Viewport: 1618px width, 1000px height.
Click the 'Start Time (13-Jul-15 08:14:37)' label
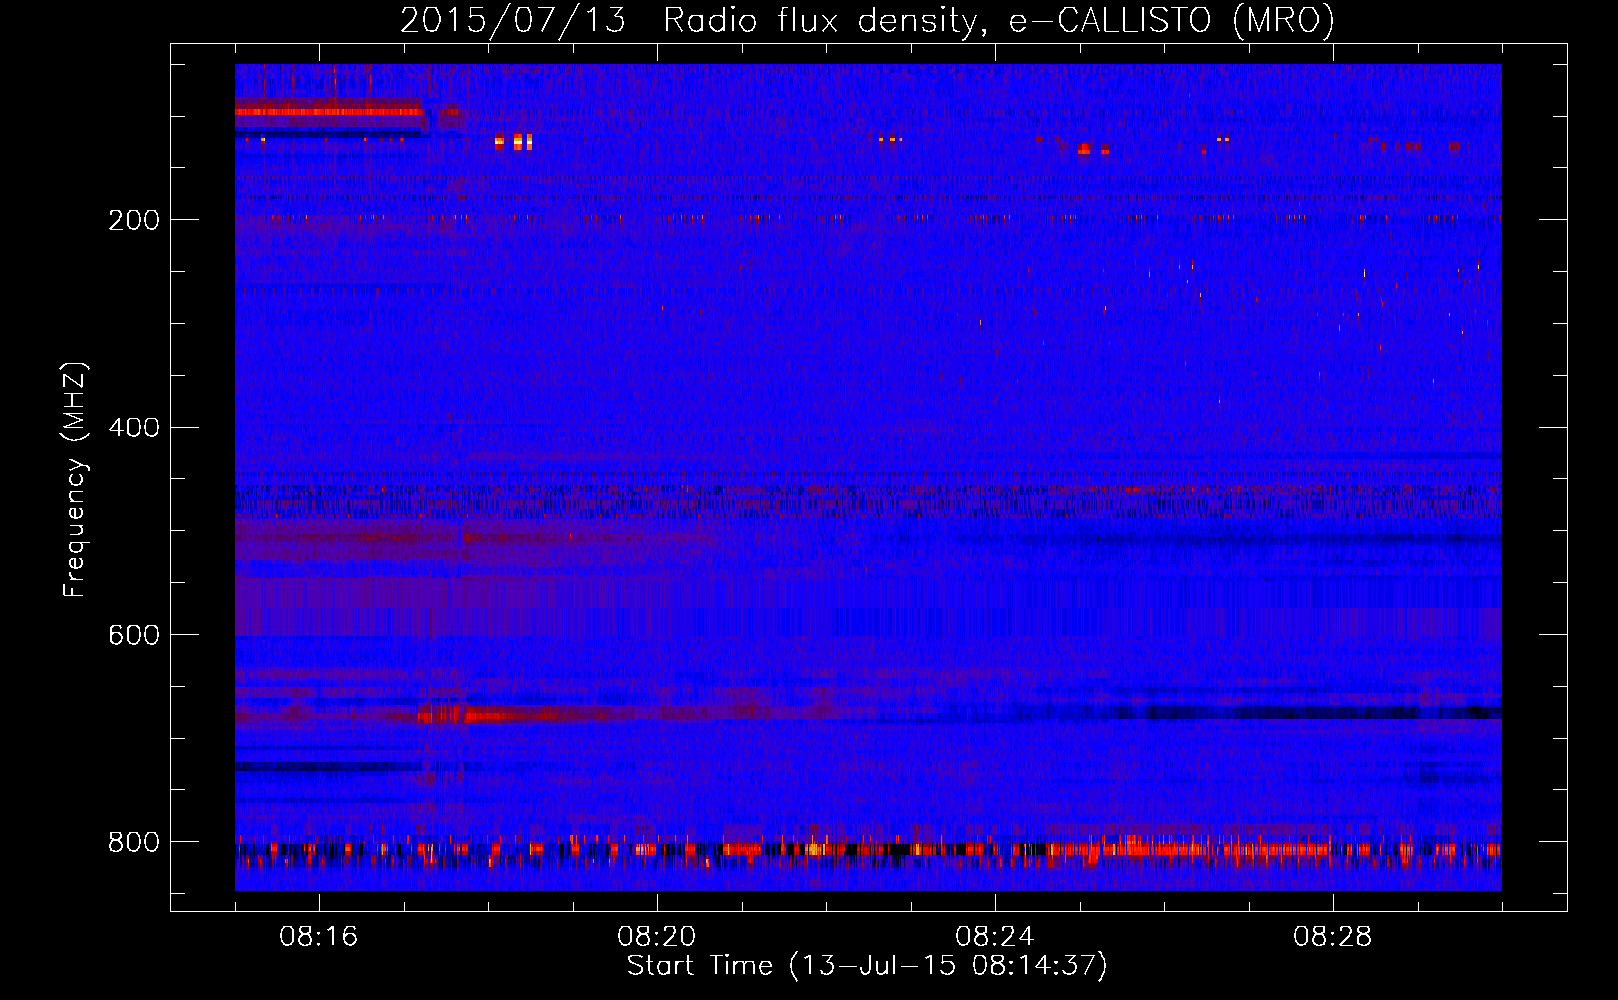[x=867, y=966]
